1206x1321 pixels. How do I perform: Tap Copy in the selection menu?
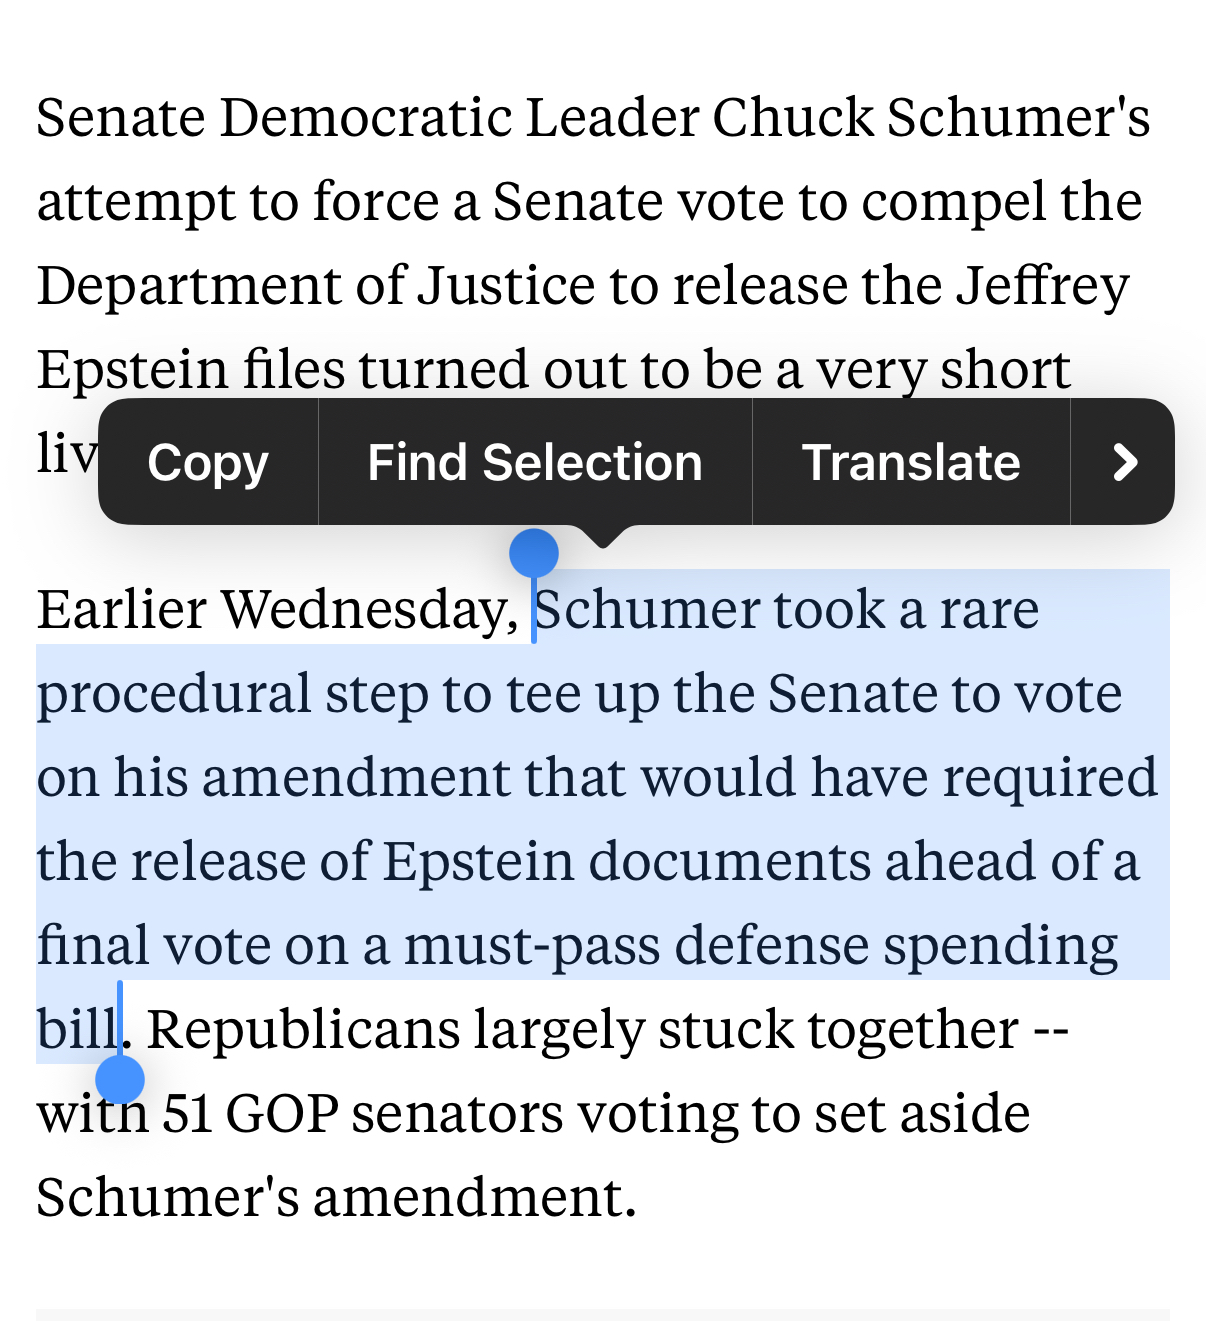pyautogui.click(x=208, y=463)
